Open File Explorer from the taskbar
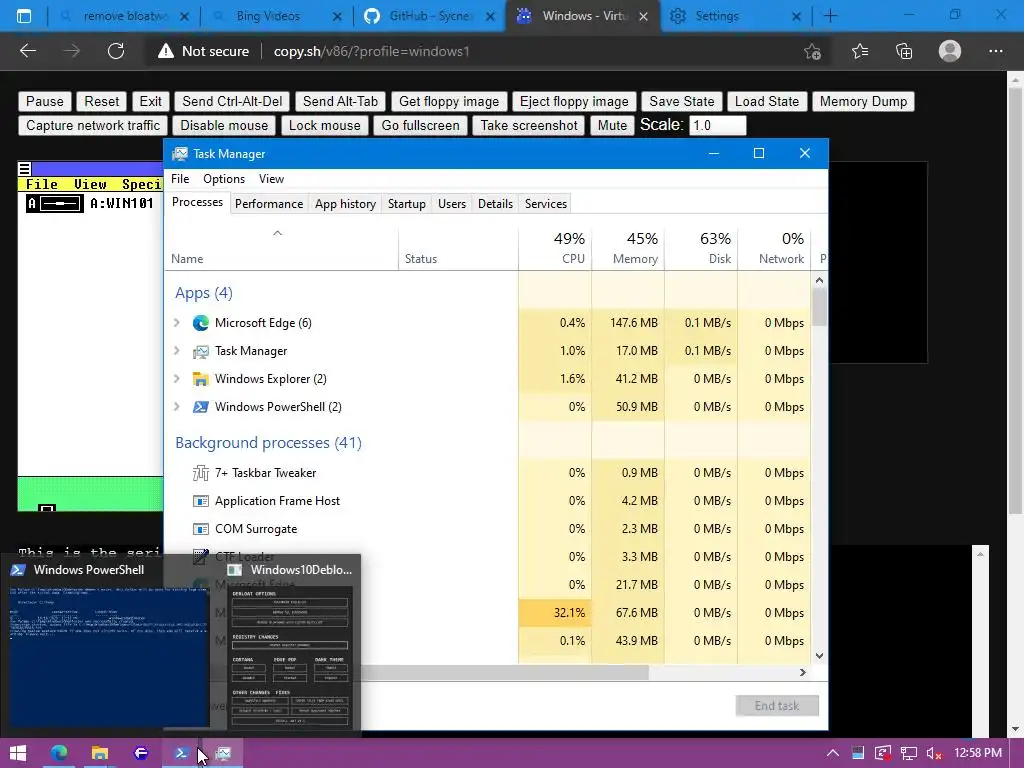The width and height of the screenshot is (1024, 768). [99, 753]
